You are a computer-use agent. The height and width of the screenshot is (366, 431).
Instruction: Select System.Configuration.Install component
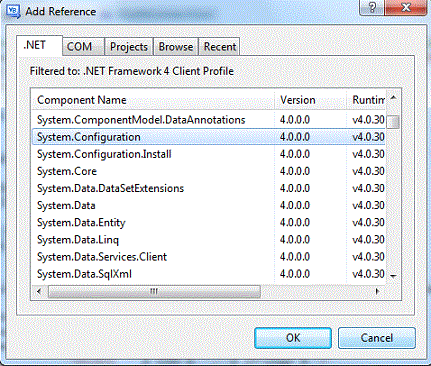coord(209,154)
